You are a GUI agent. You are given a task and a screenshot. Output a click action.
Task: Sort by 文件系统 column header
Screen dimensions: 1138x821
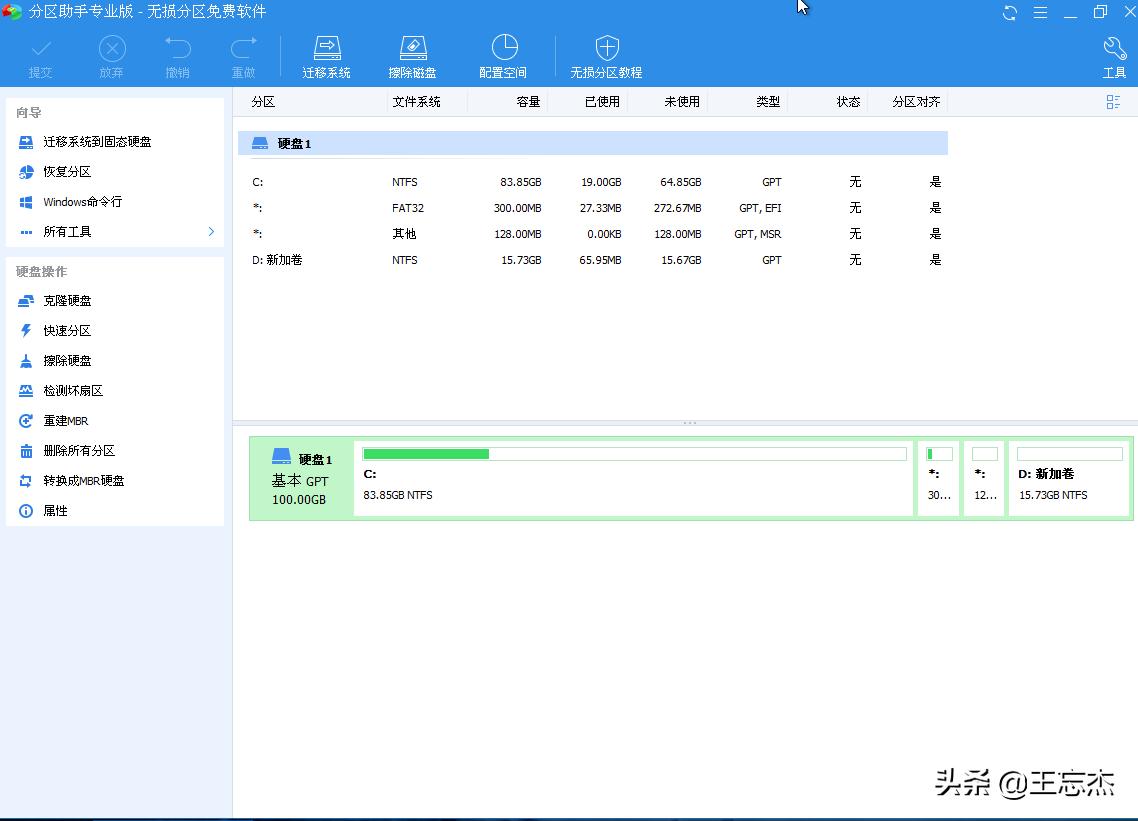[416, 102]
